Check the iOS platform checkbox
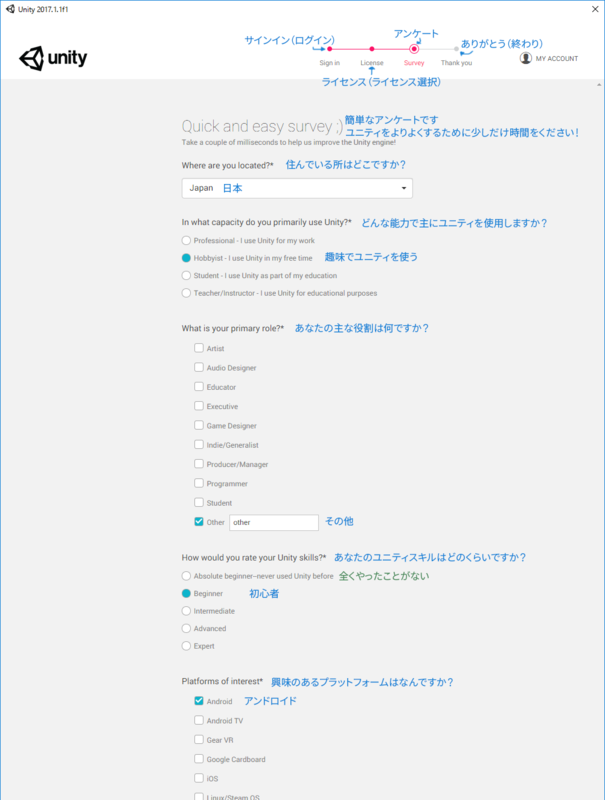The width and height of the screenshot is (605, 800). pos(199,778)
